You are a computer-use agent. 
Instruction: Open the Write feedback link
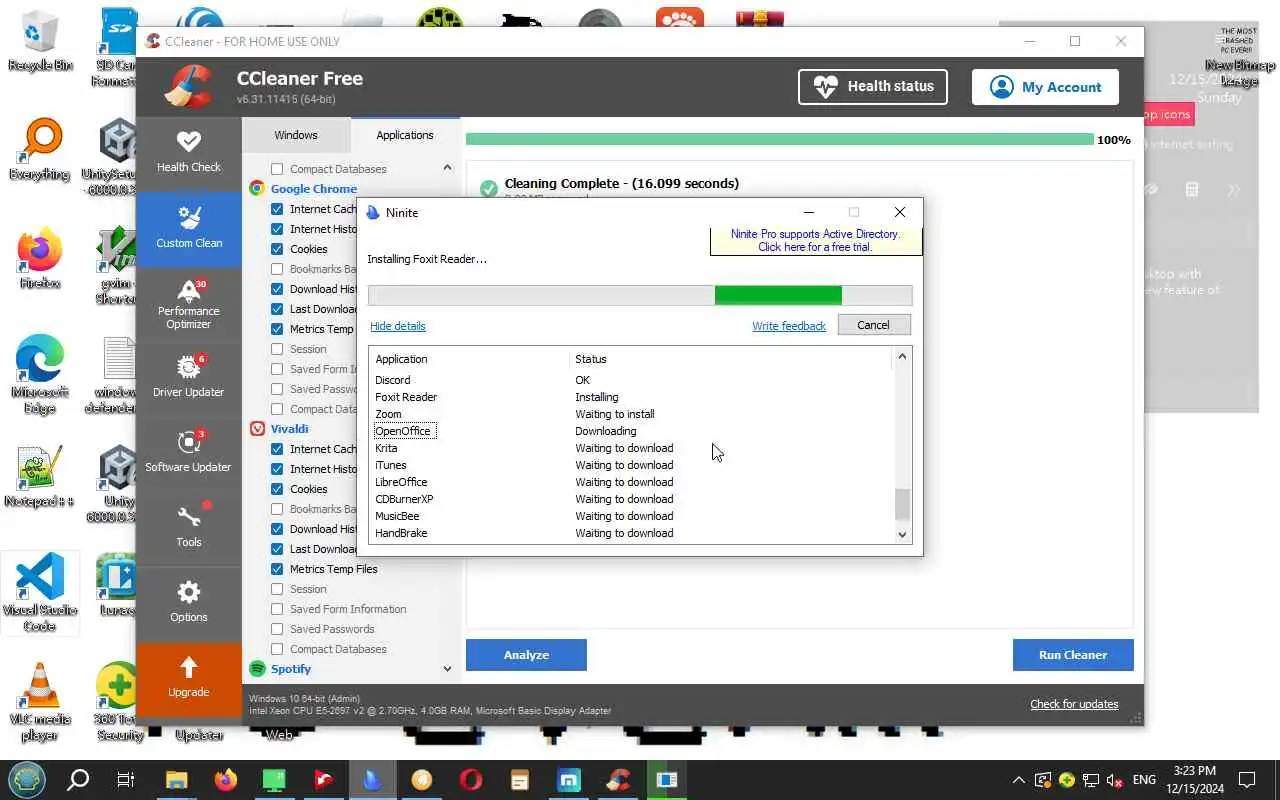[x=789, y=326]
